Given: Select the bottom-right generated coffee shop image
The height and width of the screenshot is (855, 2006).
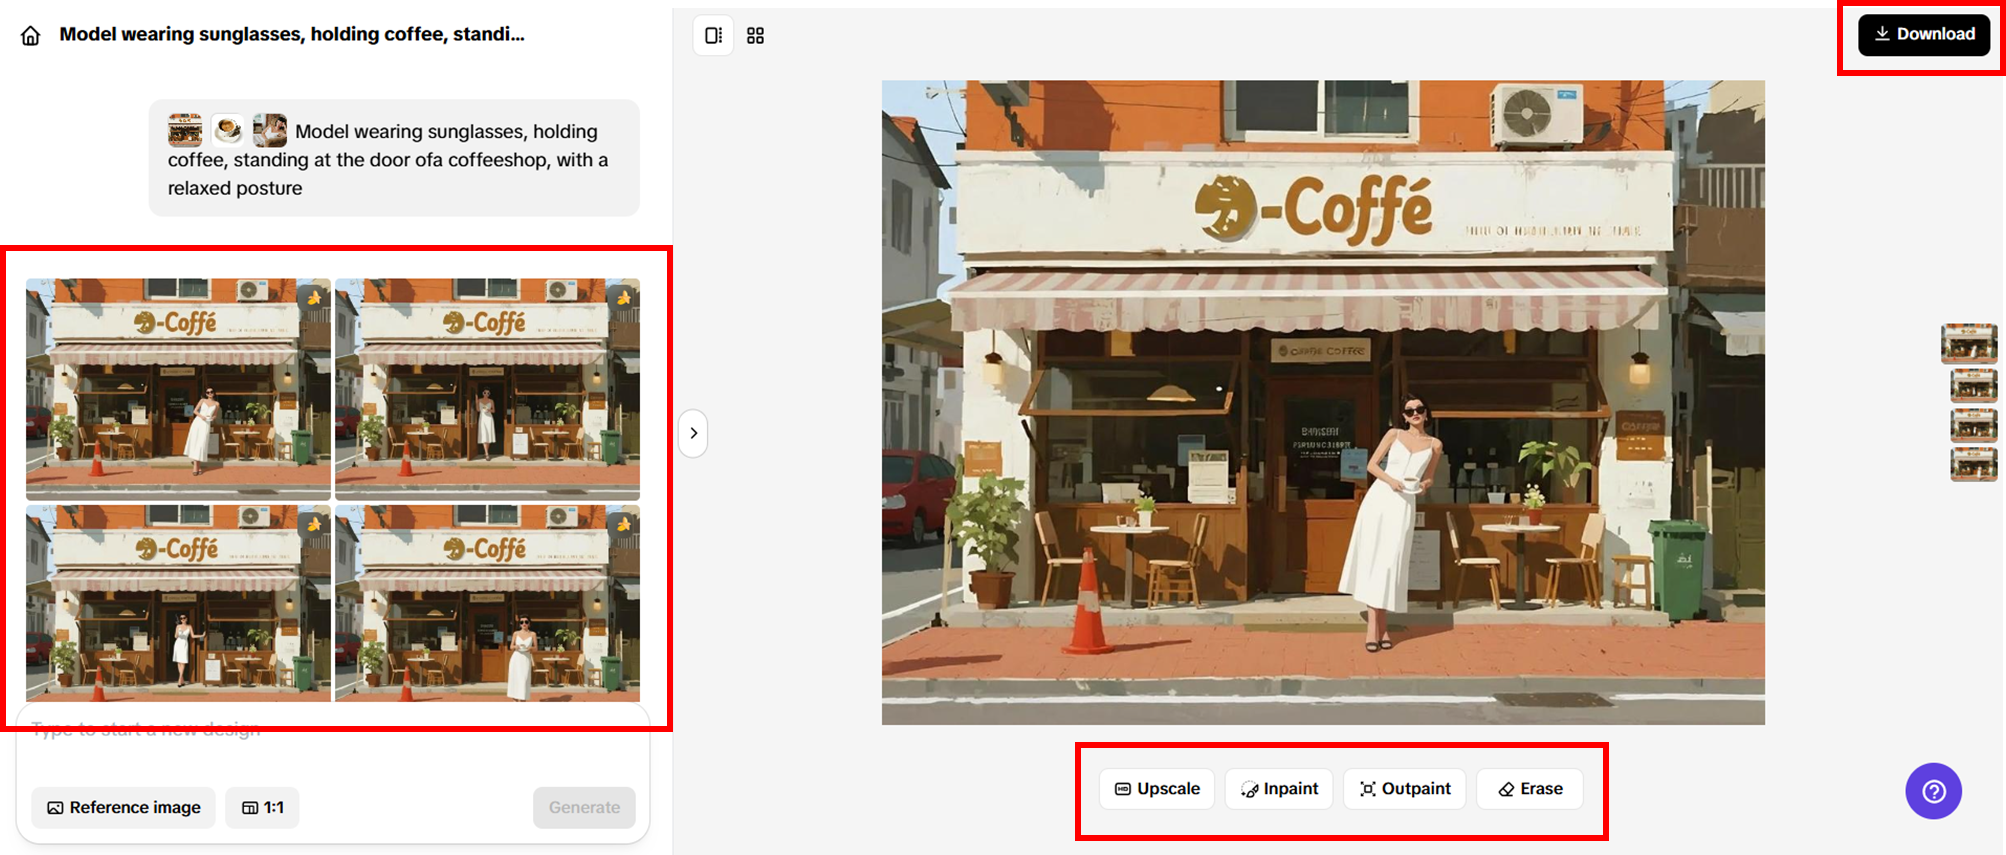Looking at the screenshot, I should click(x=487, y=603).
